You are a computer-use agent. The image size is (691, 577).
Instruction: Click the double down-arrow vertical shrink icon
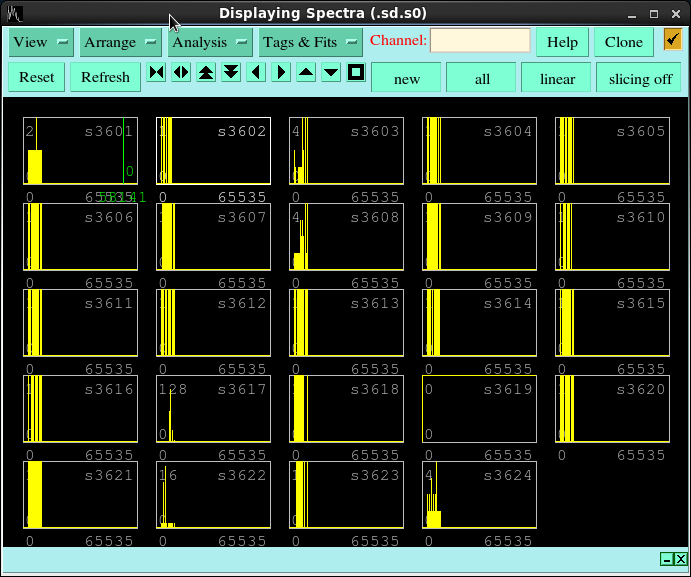pos(231,72)
